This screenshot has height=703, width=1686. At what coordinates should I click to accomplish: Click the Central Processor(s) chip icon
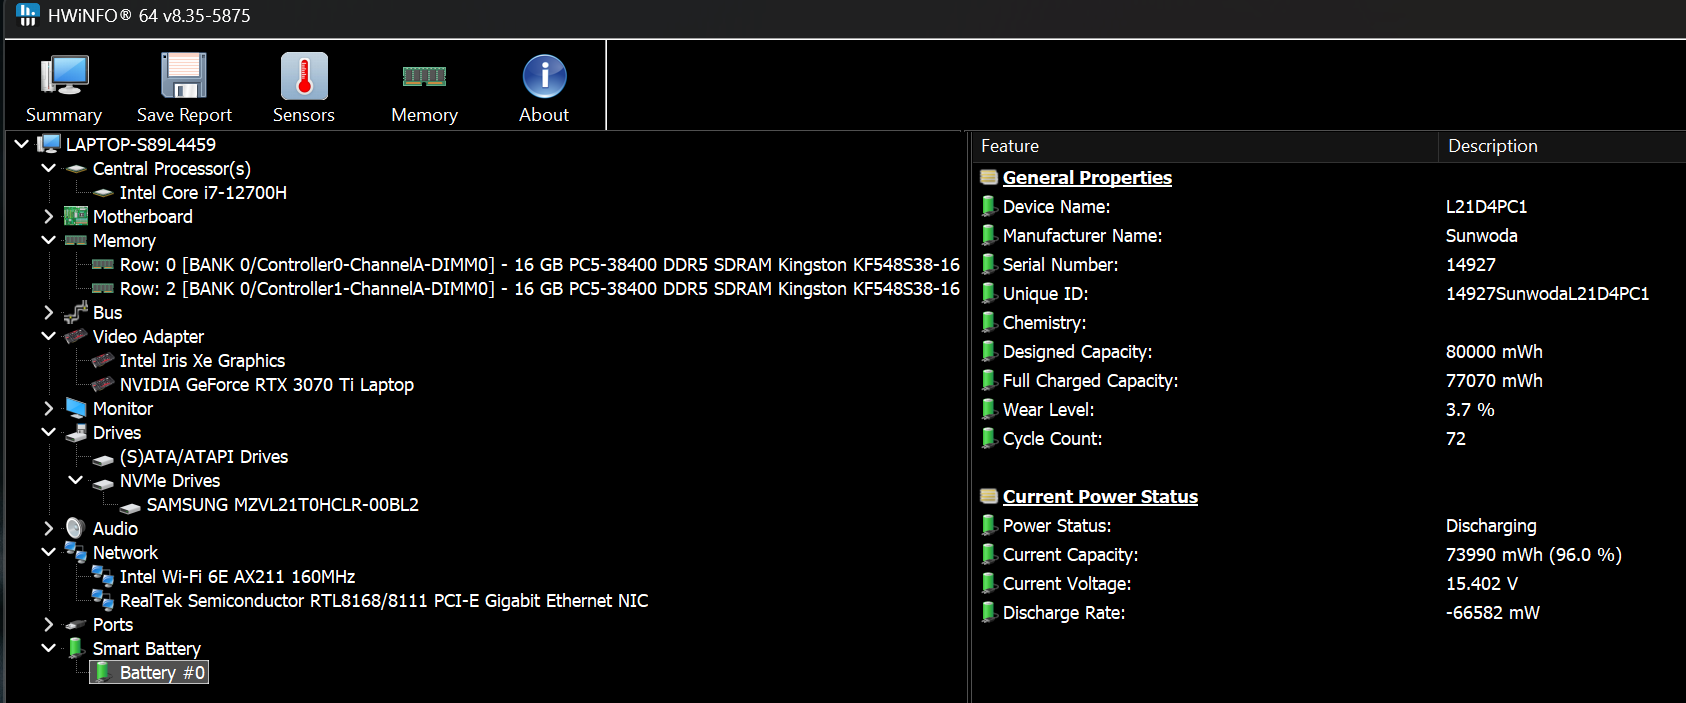[x=76, y=169]
